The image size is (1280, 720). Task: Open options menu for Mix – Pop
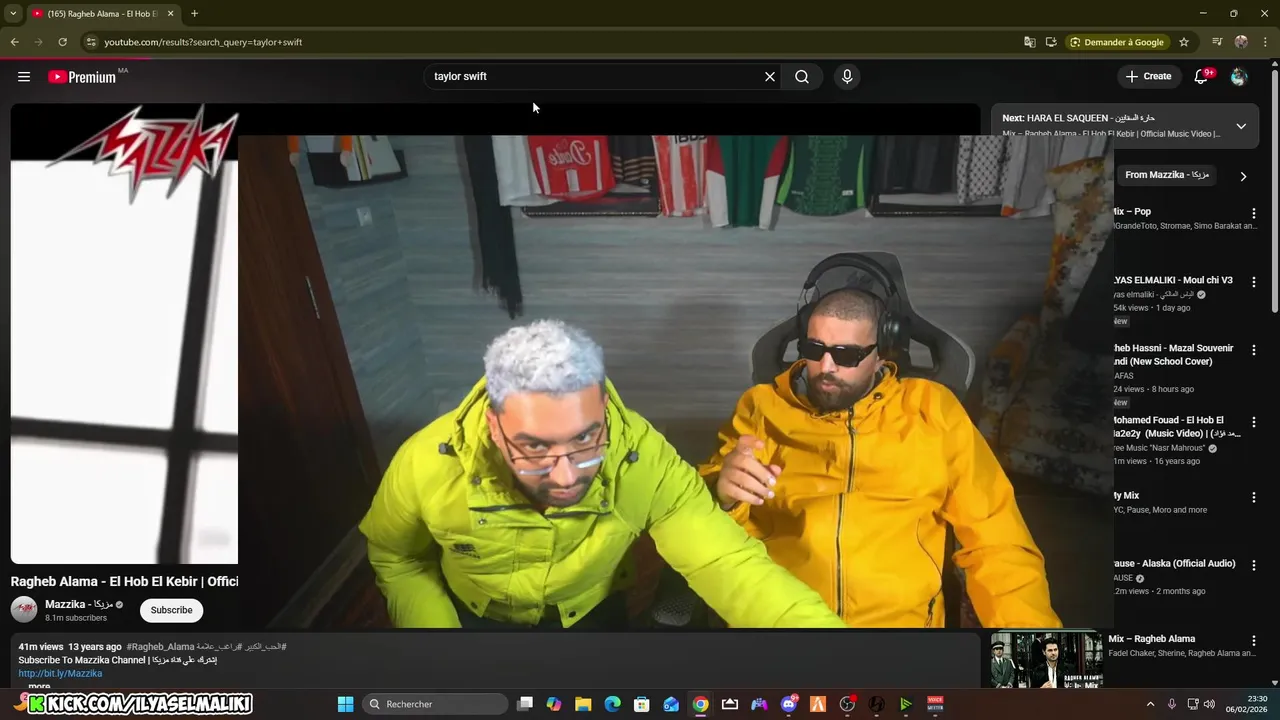pos(1254,213)
